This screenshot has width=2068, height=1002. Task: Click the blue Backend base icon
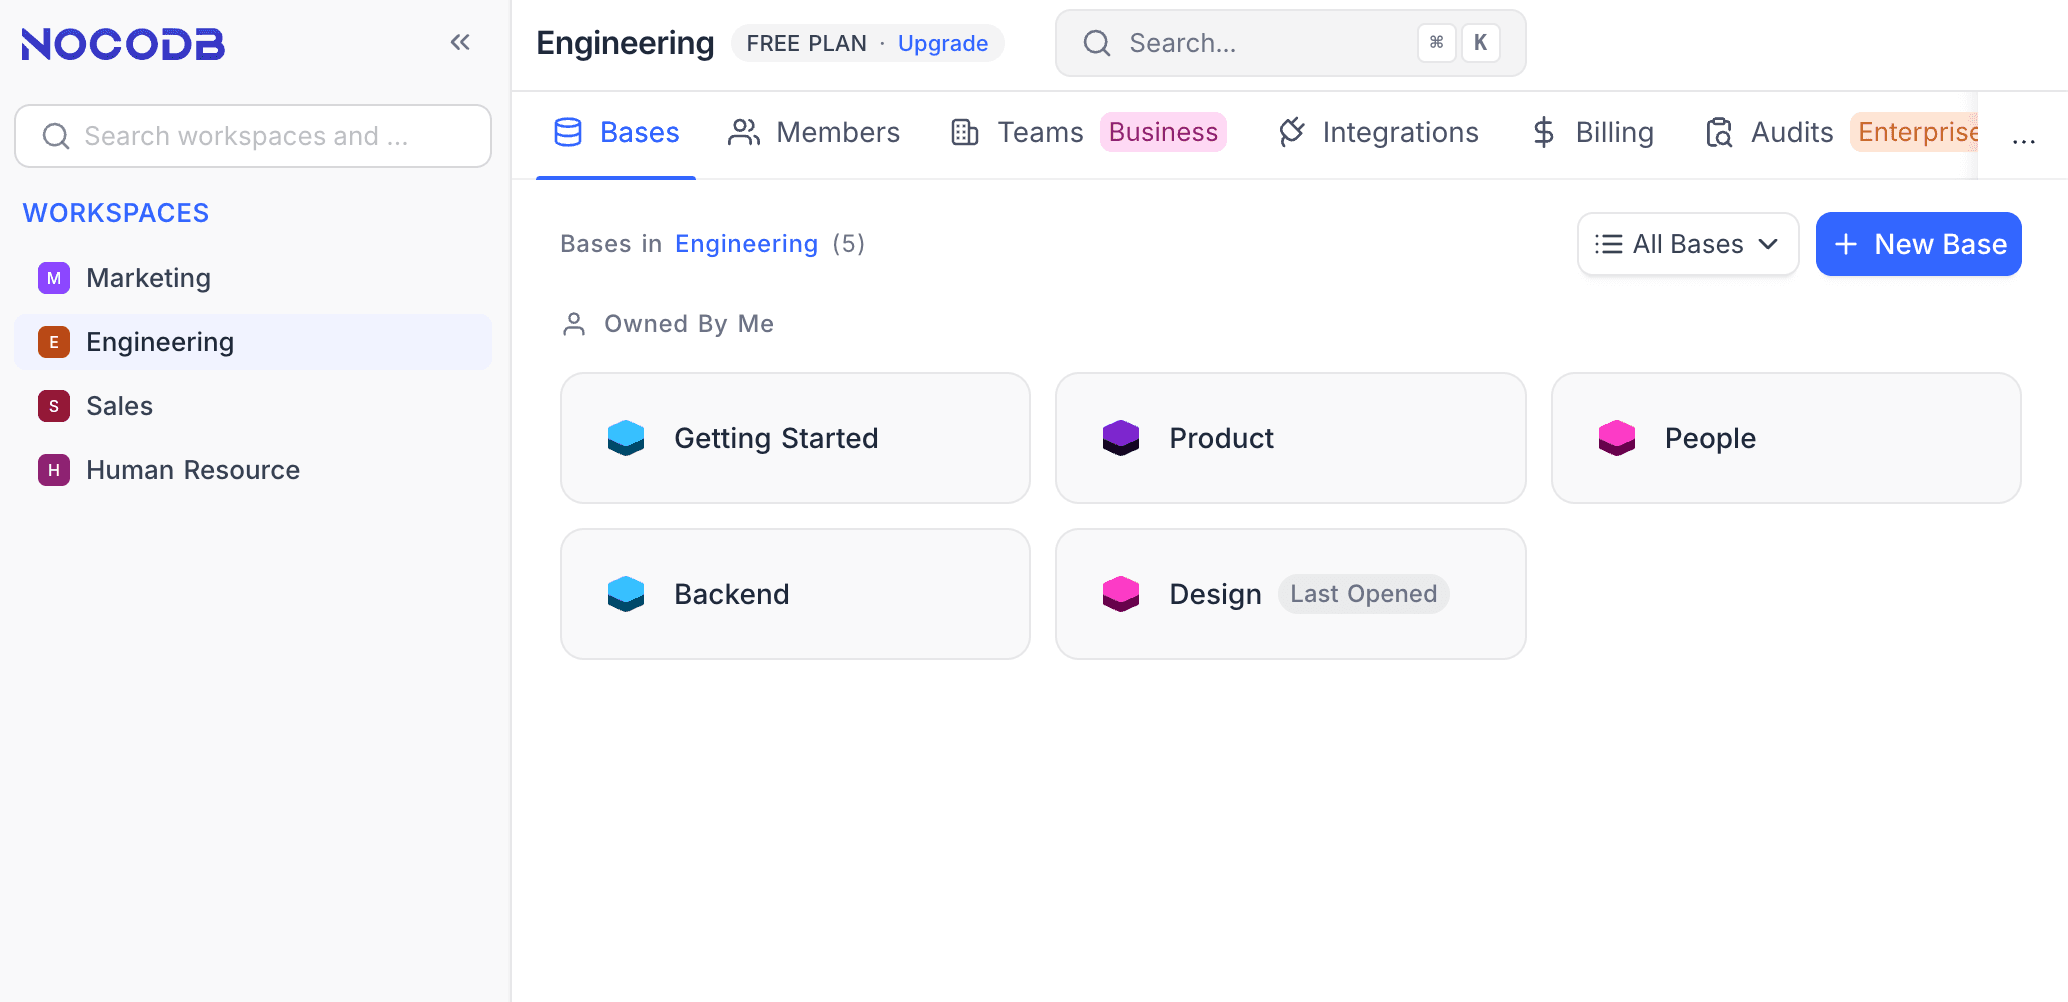(626, 594)
